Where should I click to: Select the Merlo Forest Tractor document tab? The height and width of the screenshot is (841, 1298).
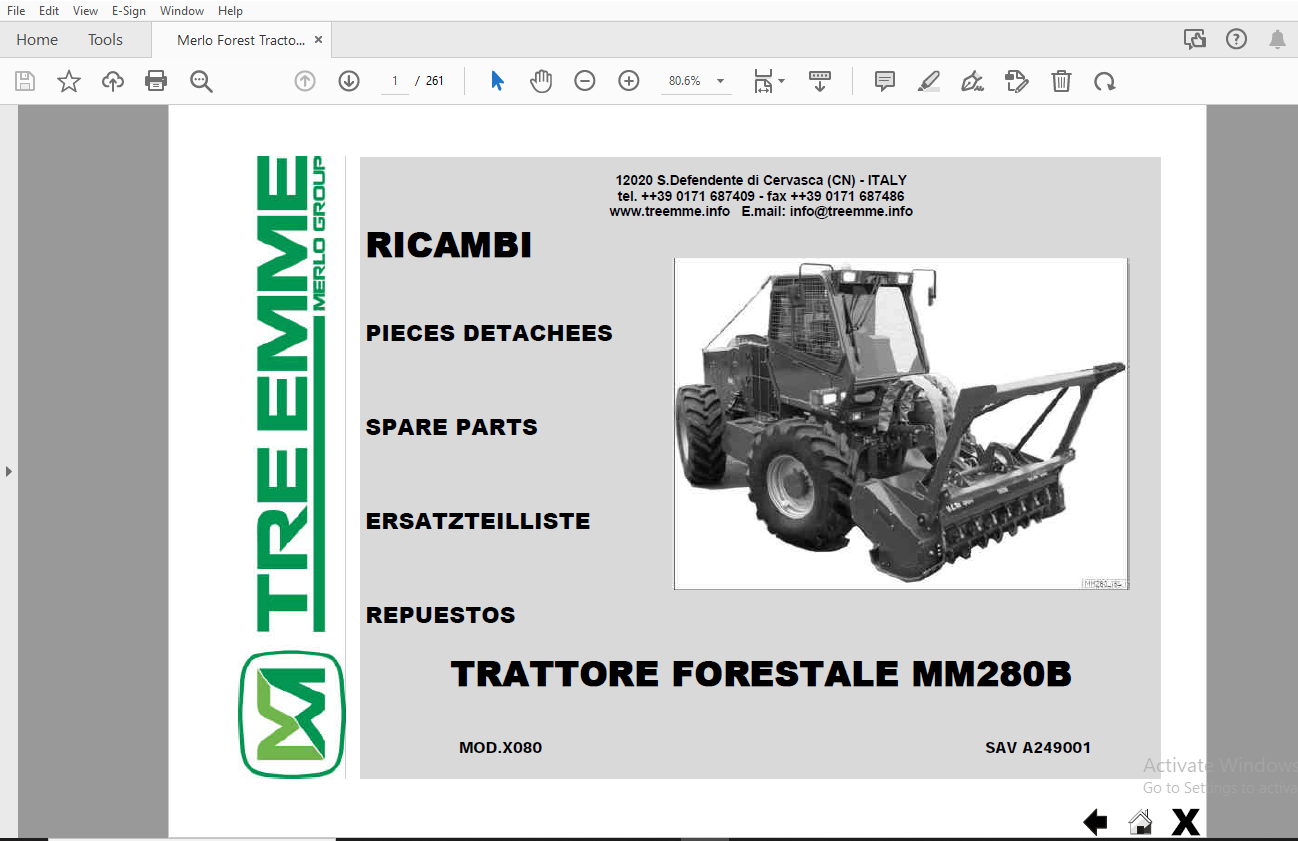pyautogui.click(x=241, y=40)
